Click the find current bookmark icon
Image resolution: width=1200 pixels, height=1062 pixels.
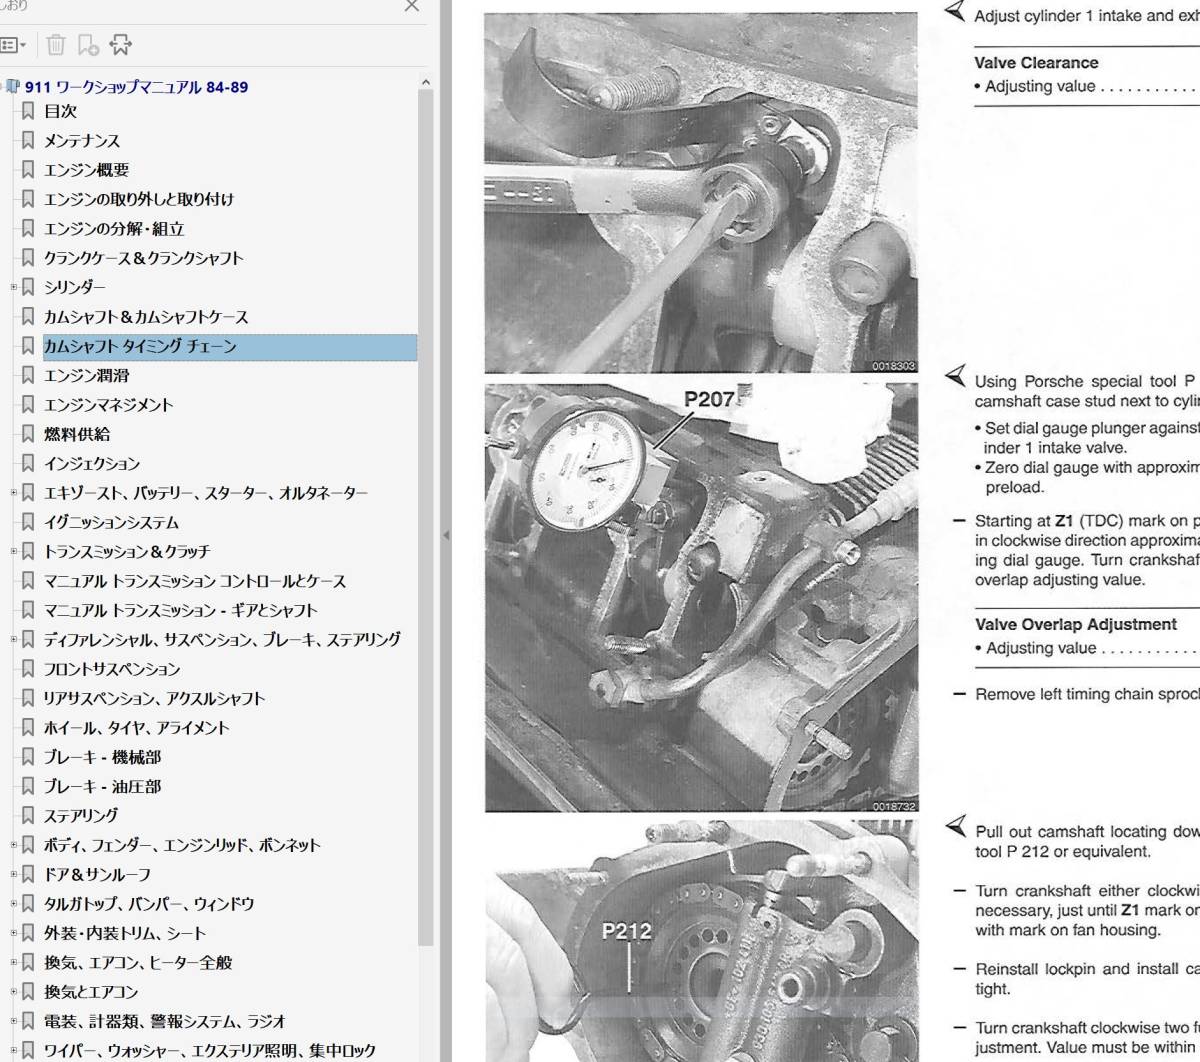click(x=120, y=45)
